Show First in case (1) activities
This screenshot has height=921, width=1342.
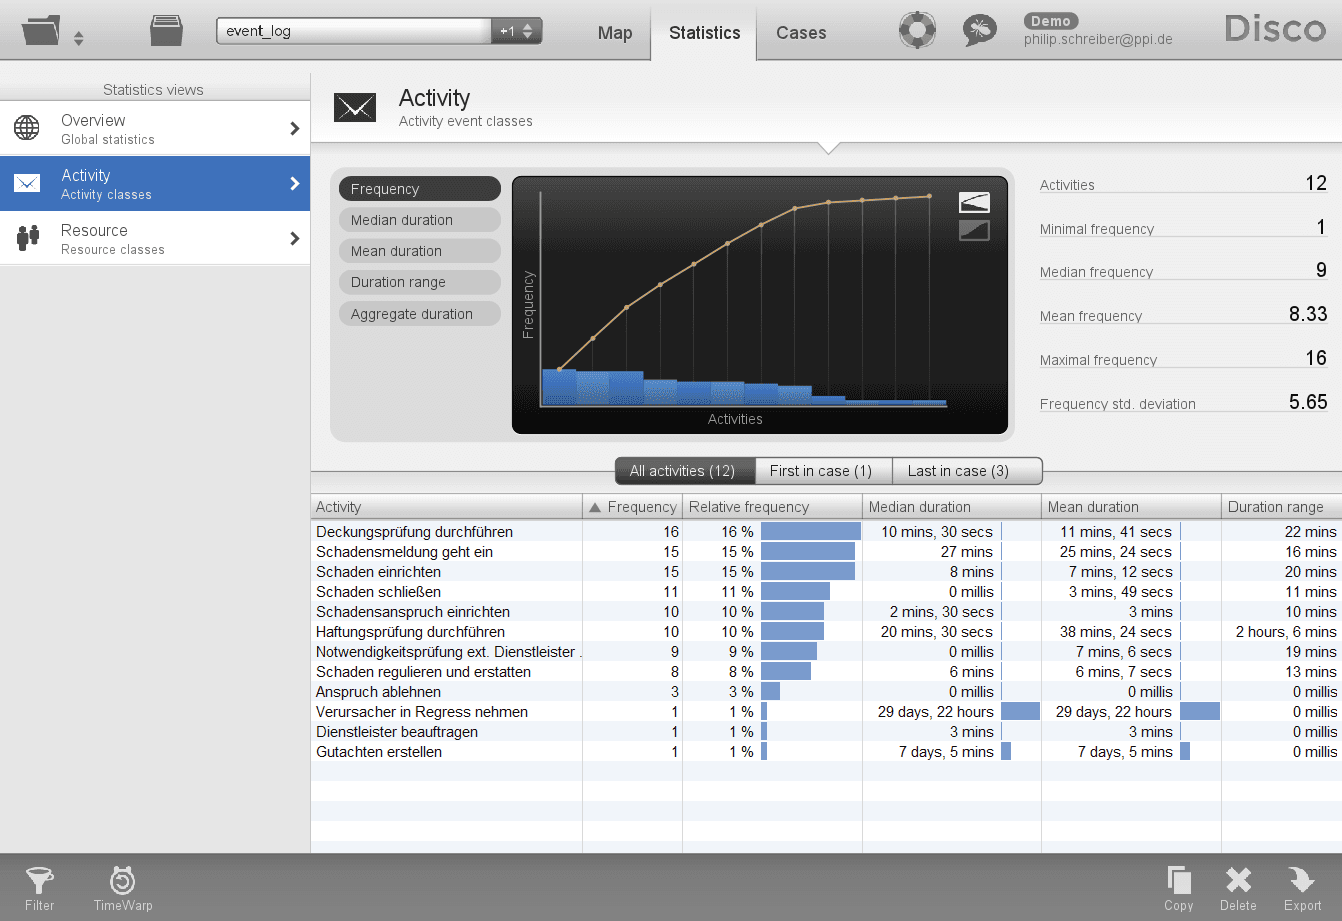coord(820,471)
